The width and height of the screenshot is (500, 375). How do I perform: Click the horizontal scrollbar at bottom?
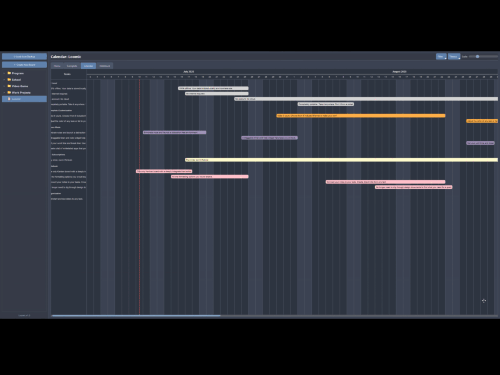coord(136,315)
